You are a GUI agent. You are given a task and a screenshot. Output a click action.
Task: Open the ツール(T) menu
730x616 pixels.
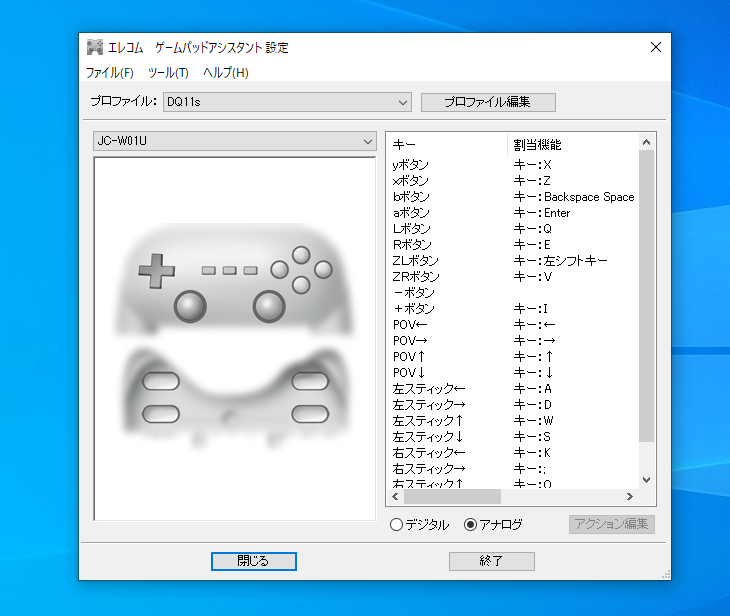tap(168, 73)
